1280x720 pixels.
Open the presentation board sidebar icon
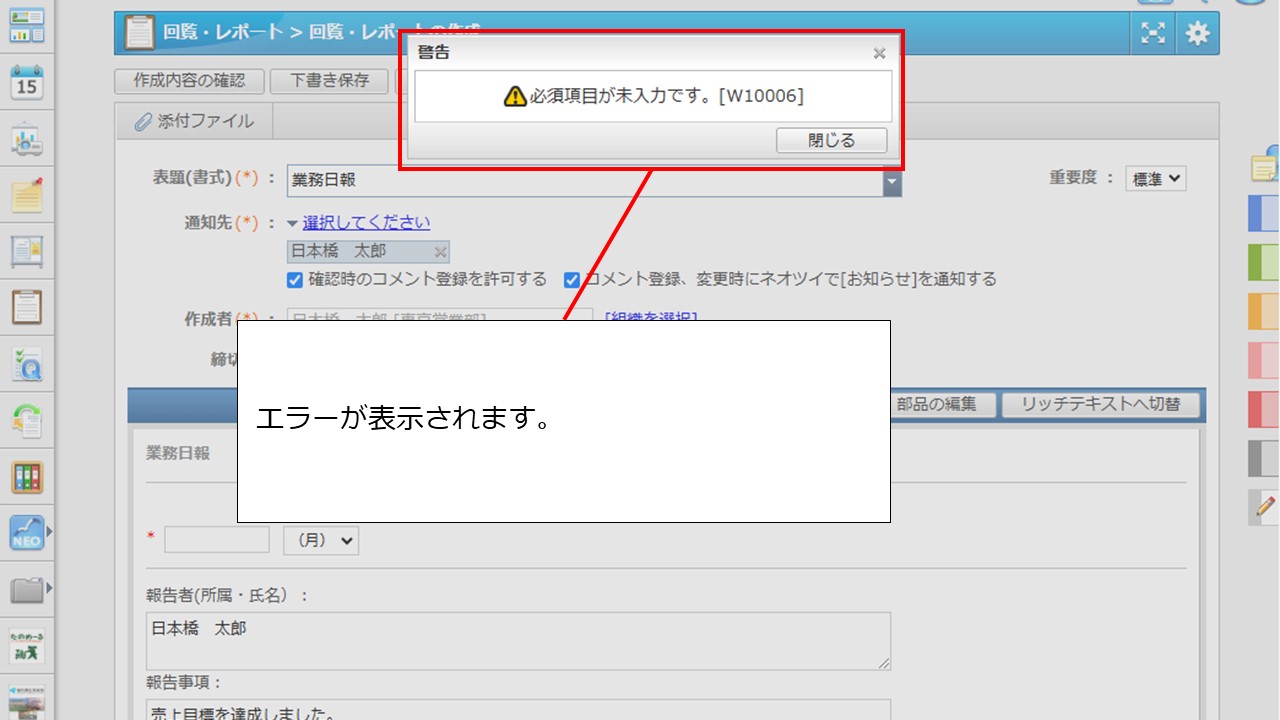point(27,139)
